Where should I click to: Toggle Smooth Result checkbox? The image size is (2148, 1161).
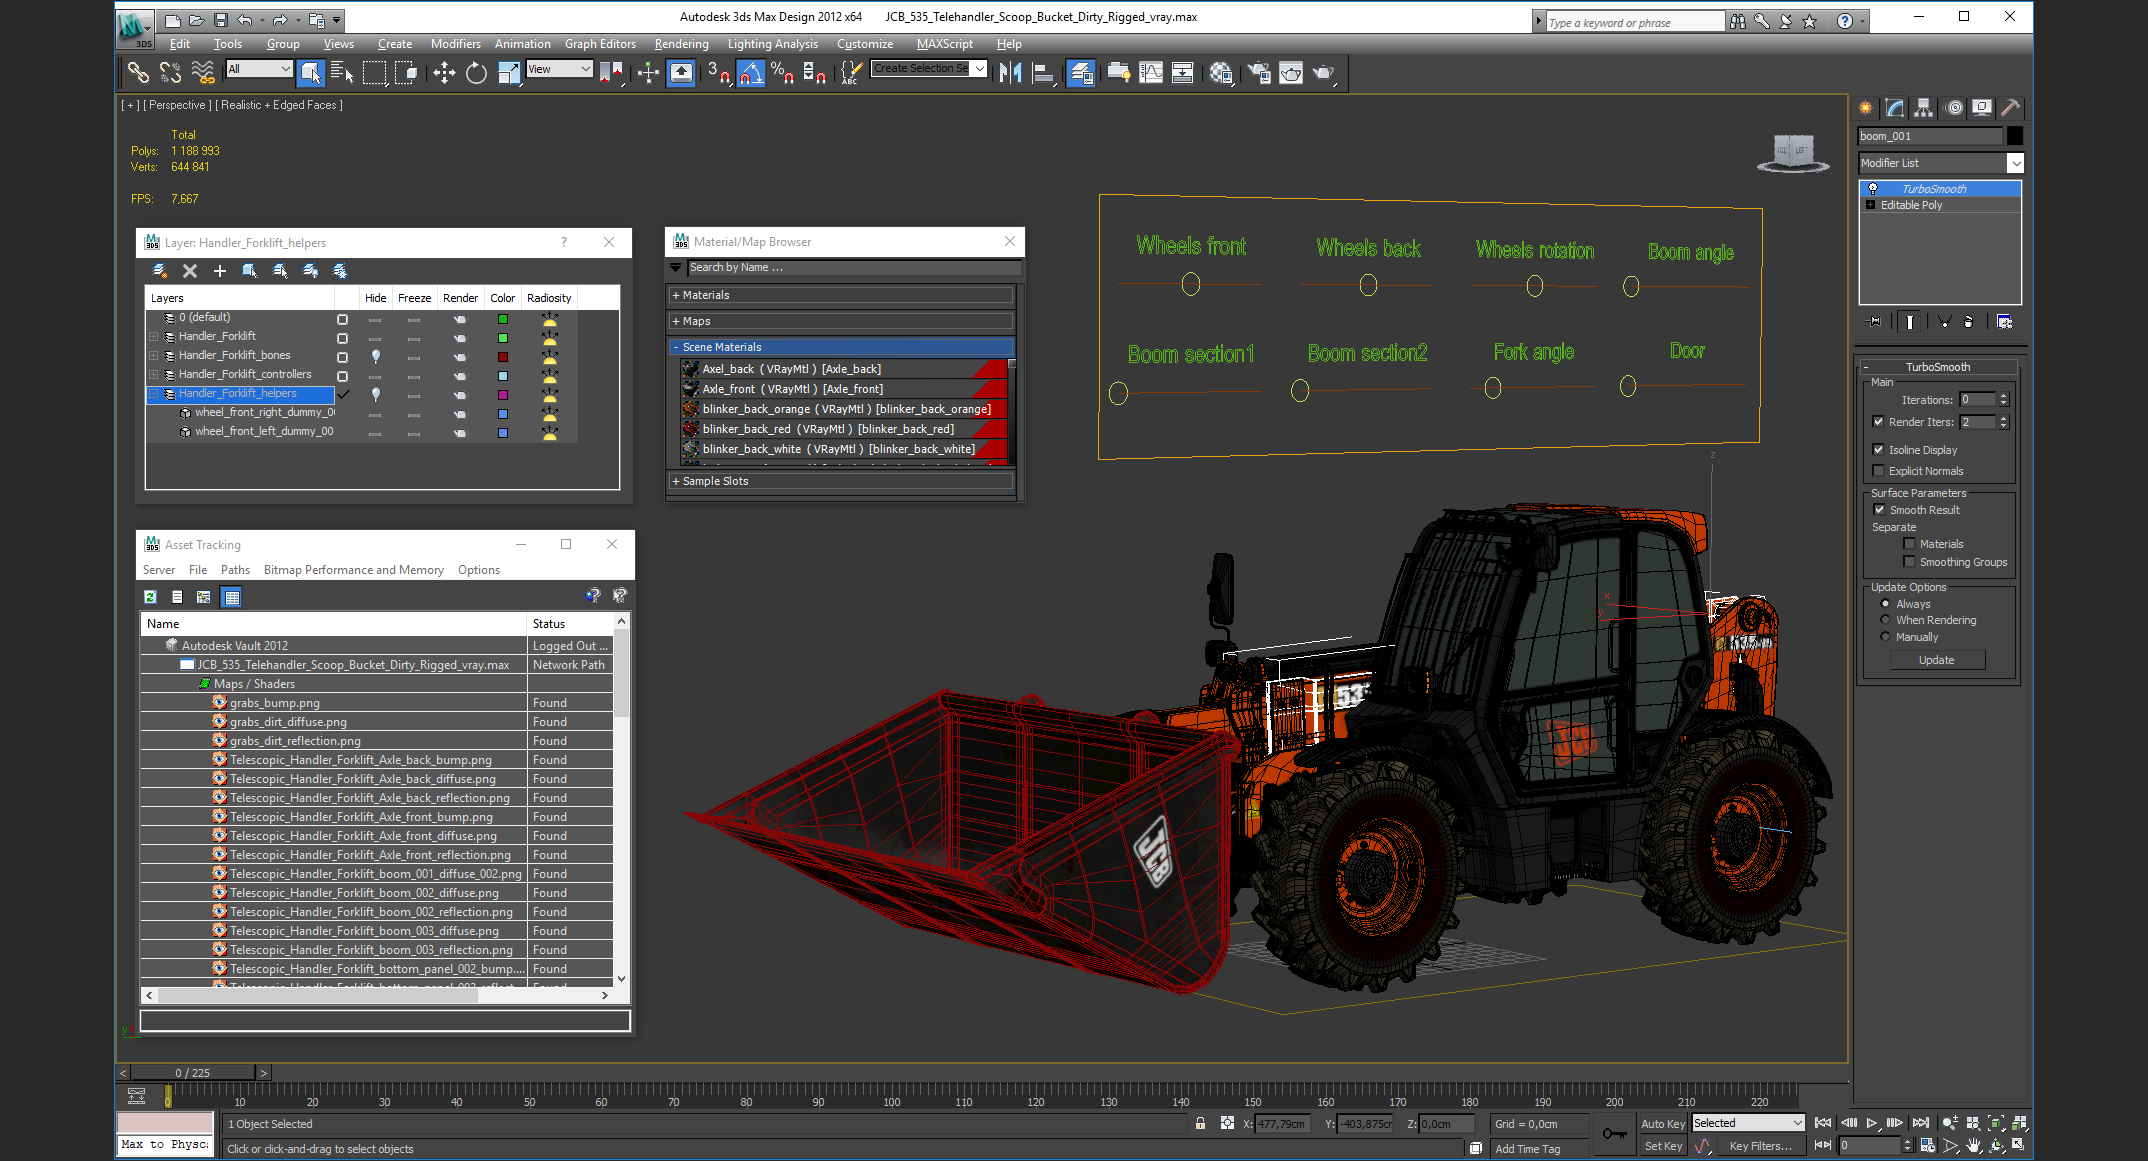click(x=1879, y=510)
